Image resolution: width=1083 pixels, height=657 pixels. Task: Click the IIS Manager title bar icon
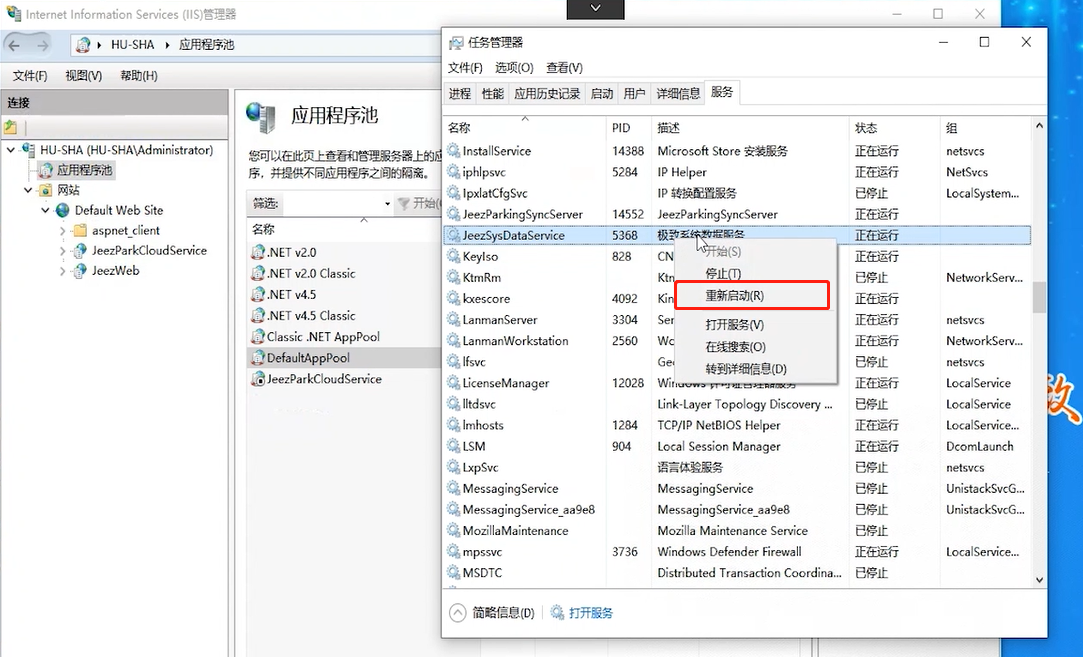(x=13, y=14)
